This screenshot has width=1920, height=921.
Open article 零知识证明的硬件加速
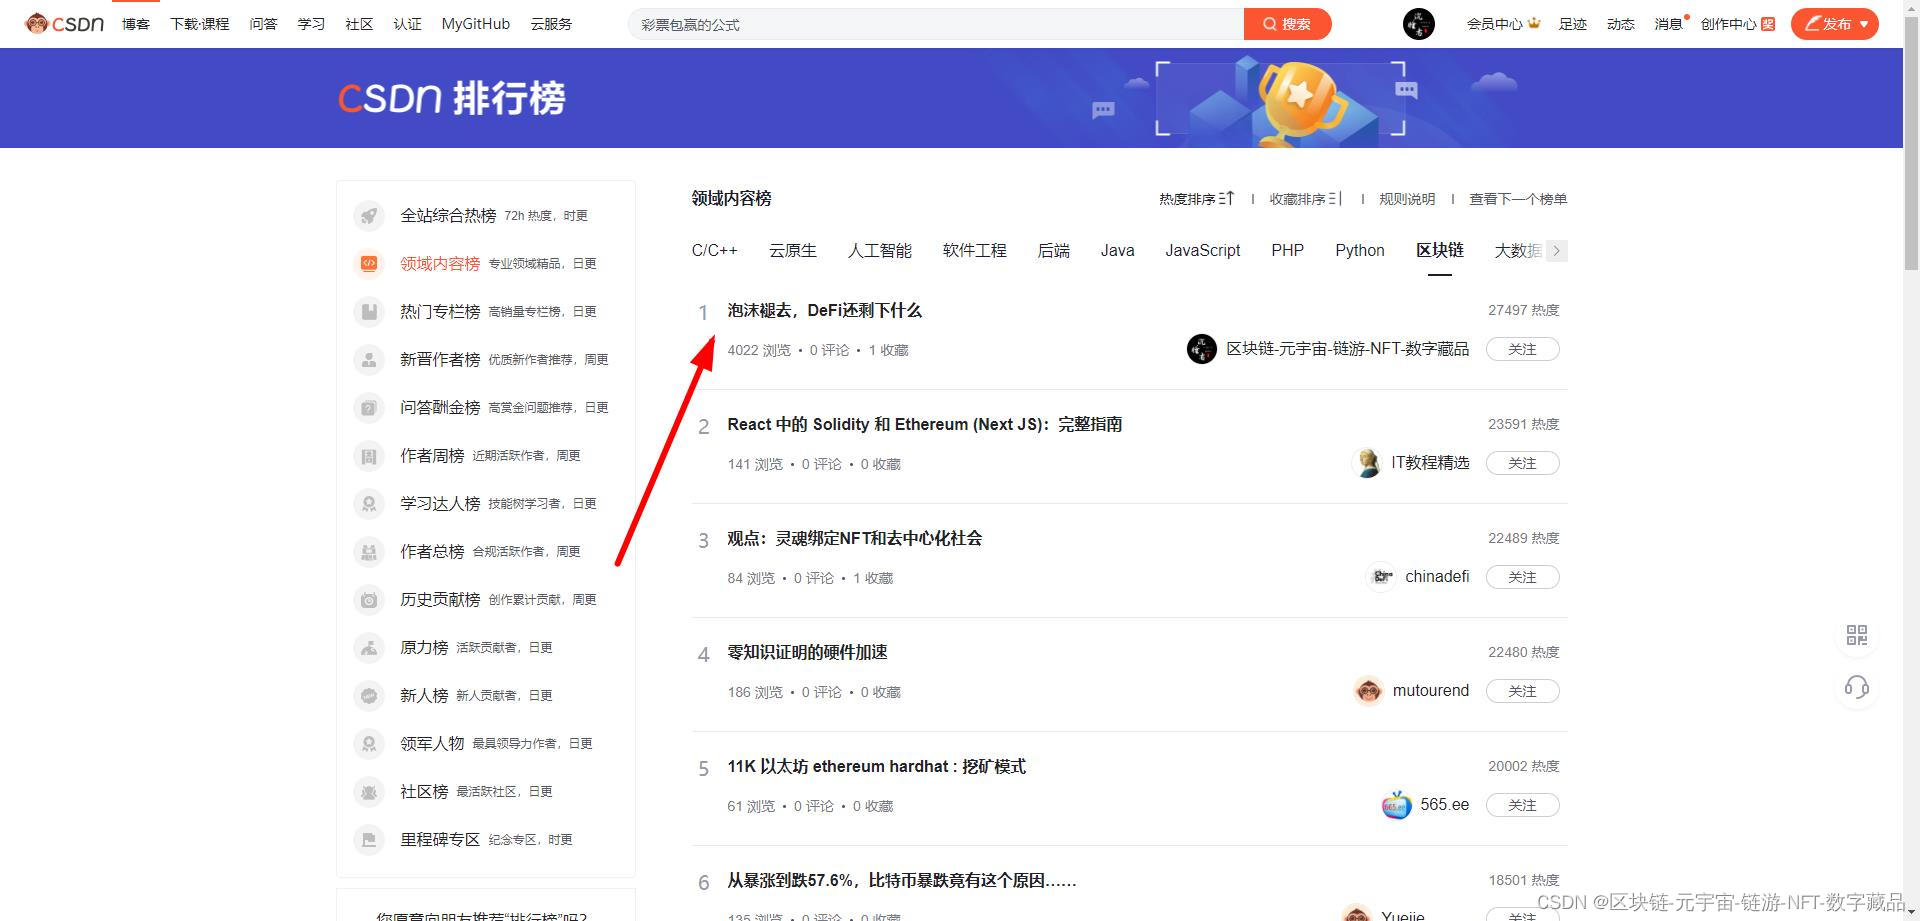[x=807, y=653]
